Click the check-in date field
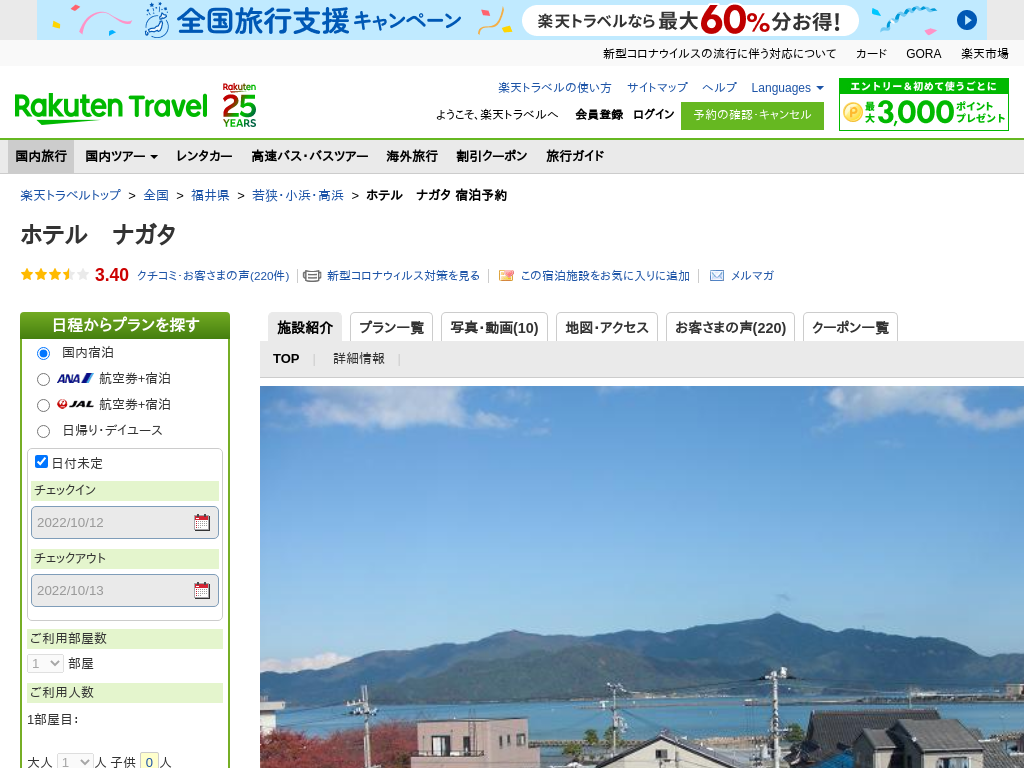The width and height of the screenshot is (1024, 768). point(110,522)
